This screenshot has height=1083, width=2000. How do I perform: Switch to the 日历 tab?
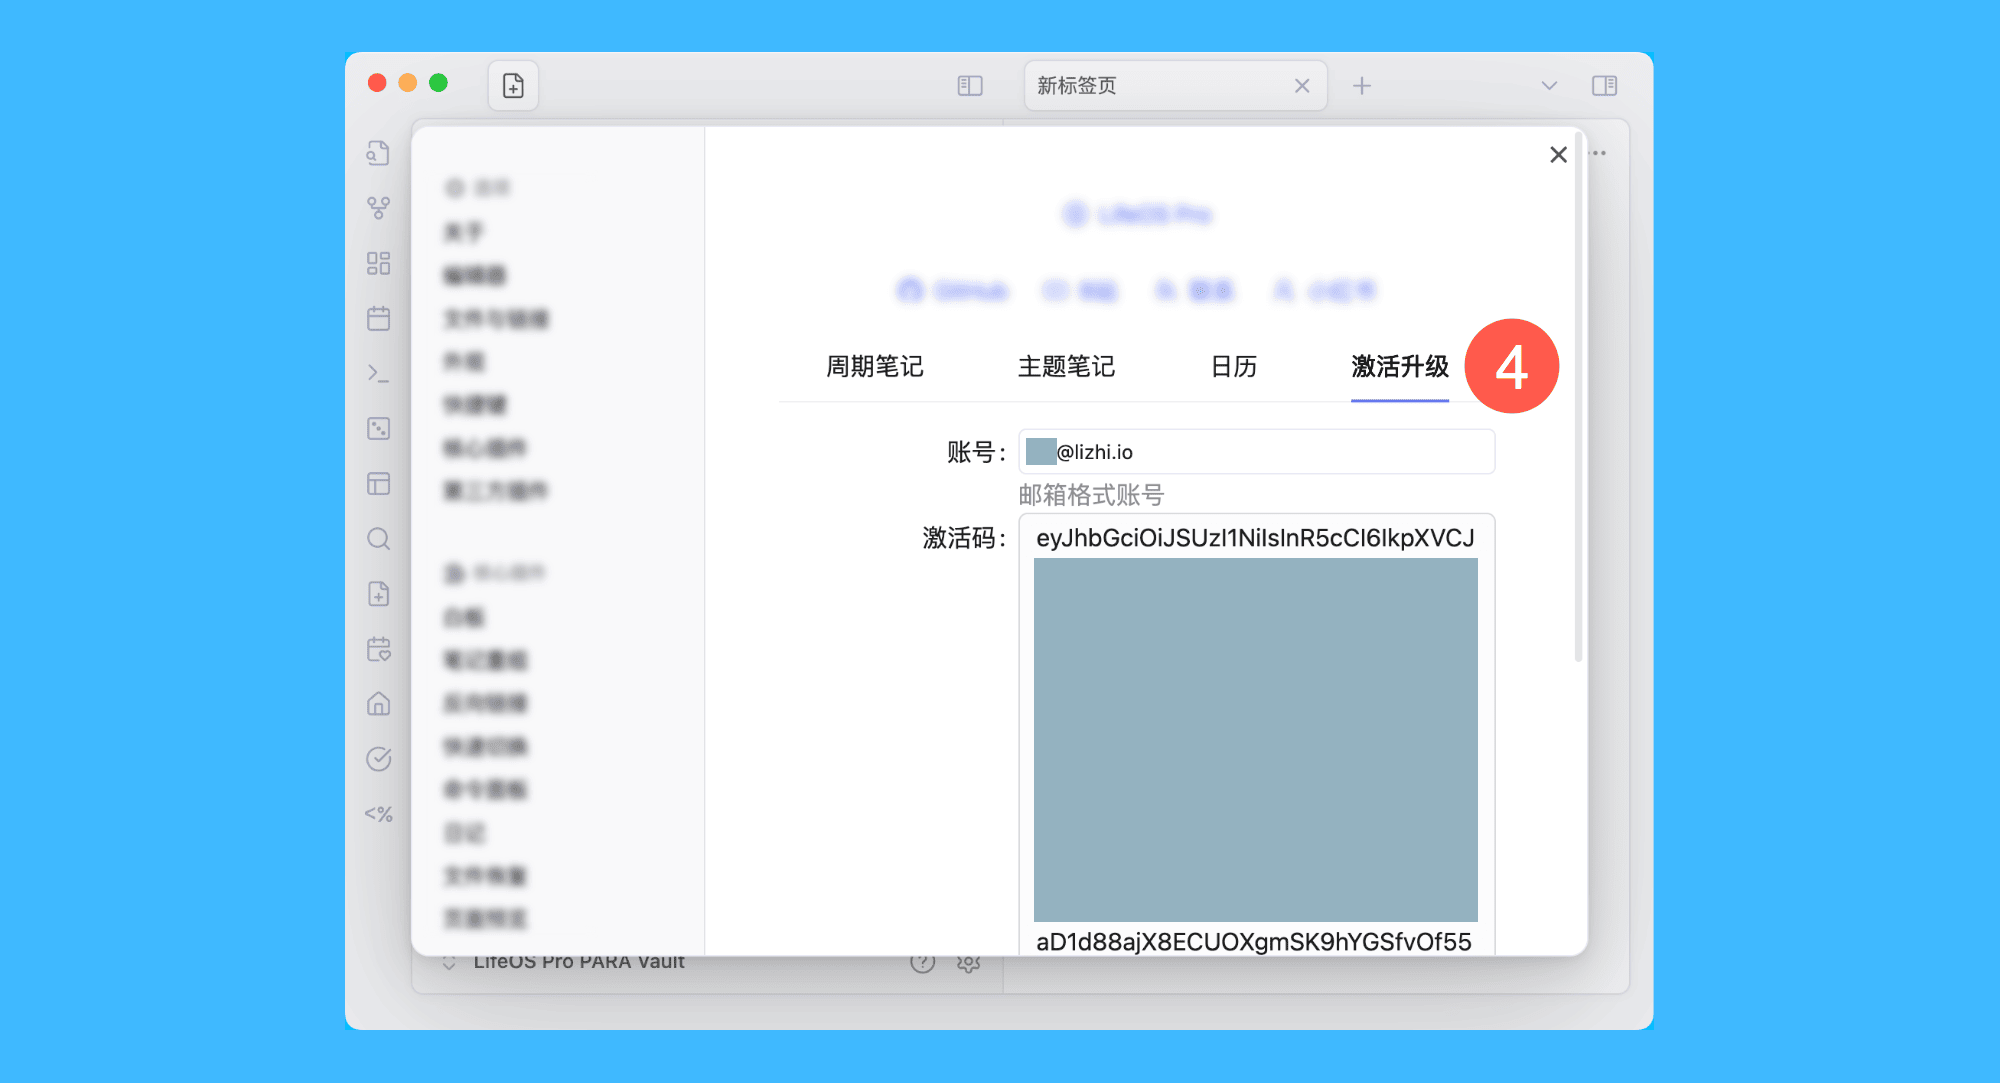click(x=1234, y=367)
